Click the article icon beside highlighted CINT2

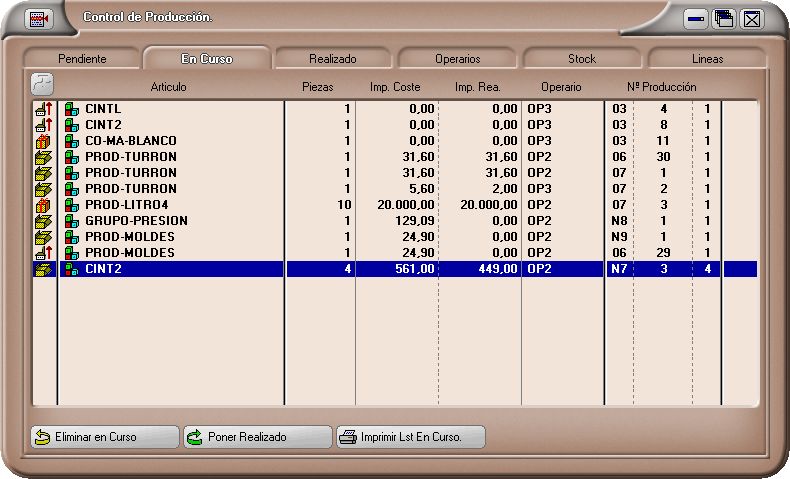[72, 269]
